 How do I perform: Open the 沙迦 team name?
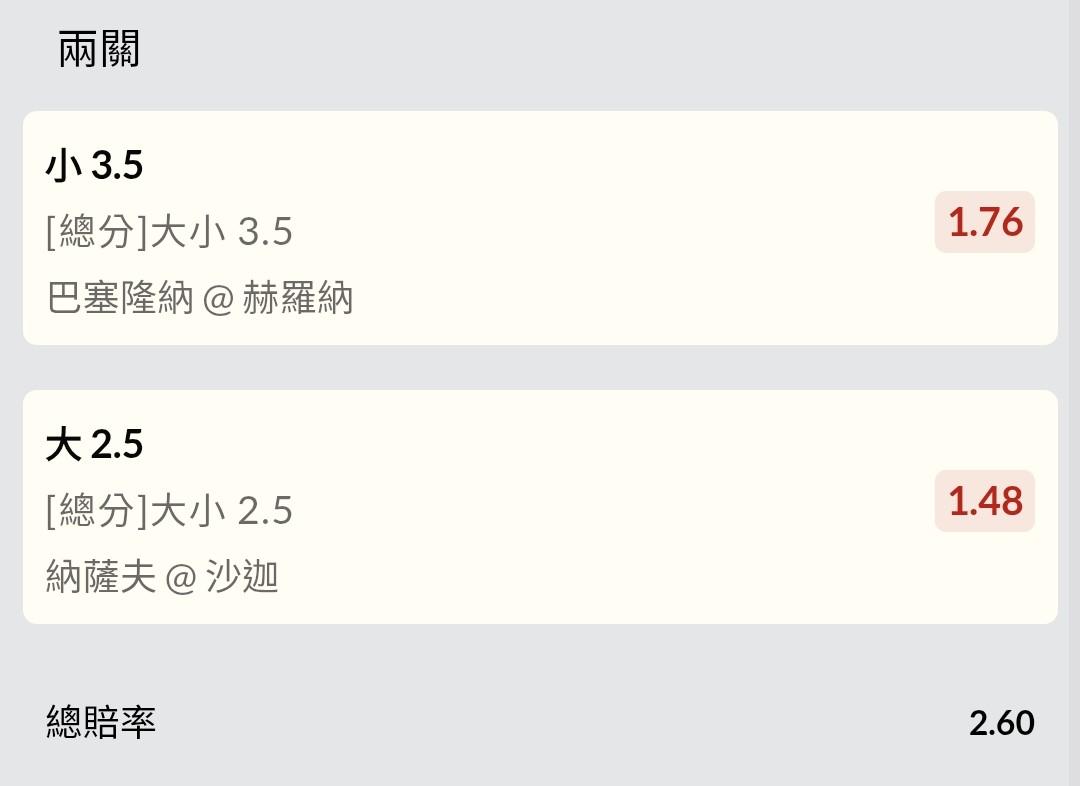(242, 577)
